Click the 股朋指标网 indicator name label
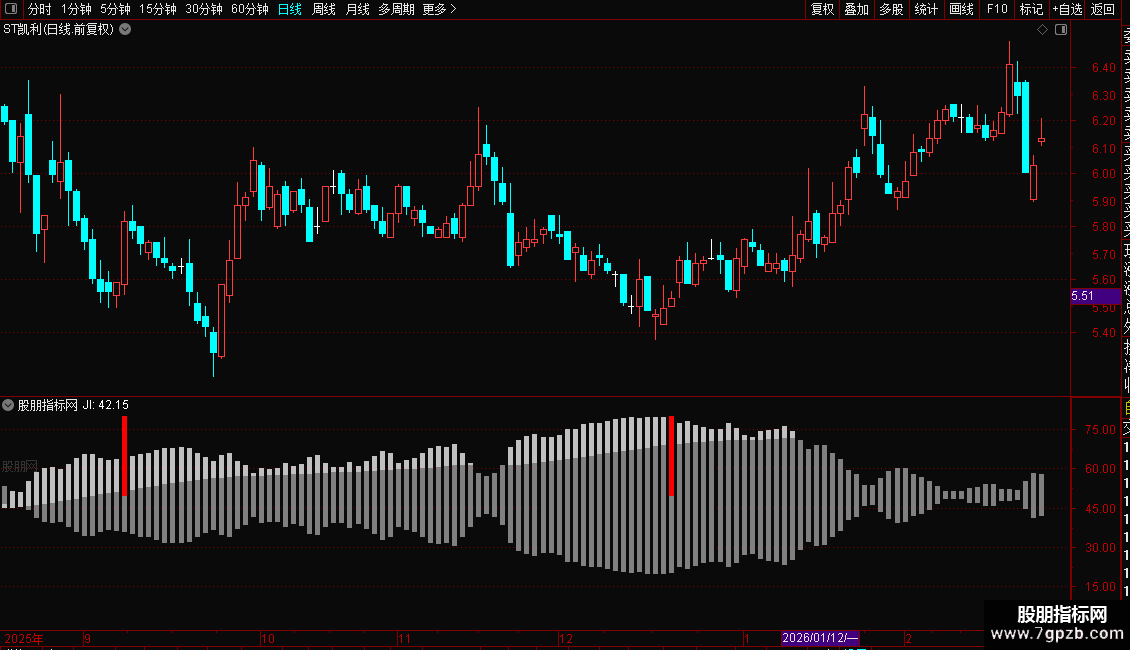Image resolution: width=1130 pixels, height=650 pixels. pos(48,405)
